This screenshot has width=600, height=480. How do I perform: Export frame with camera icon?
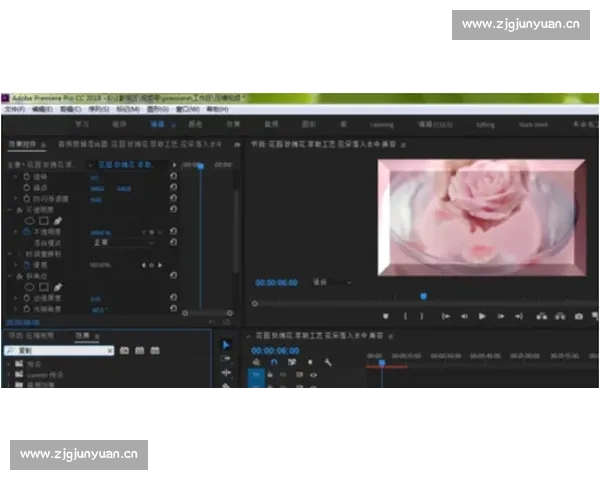[579, 316]
